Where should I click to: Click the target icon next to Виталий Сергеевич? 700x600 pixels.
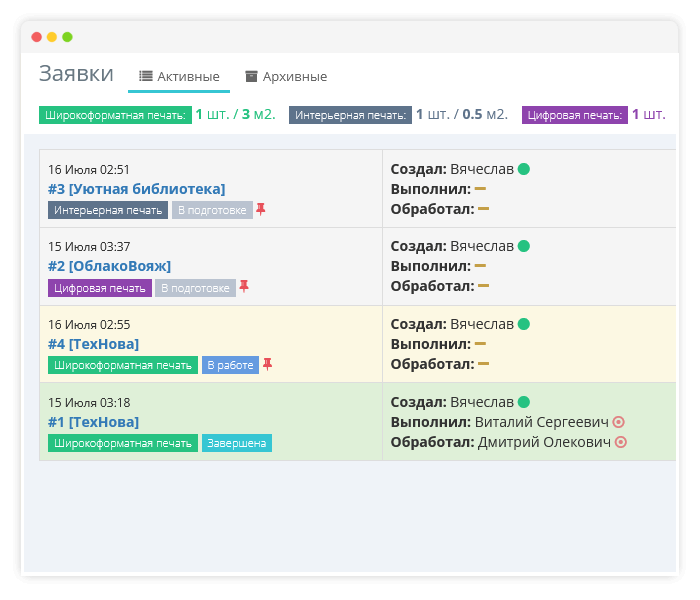[x=618, y=422]
